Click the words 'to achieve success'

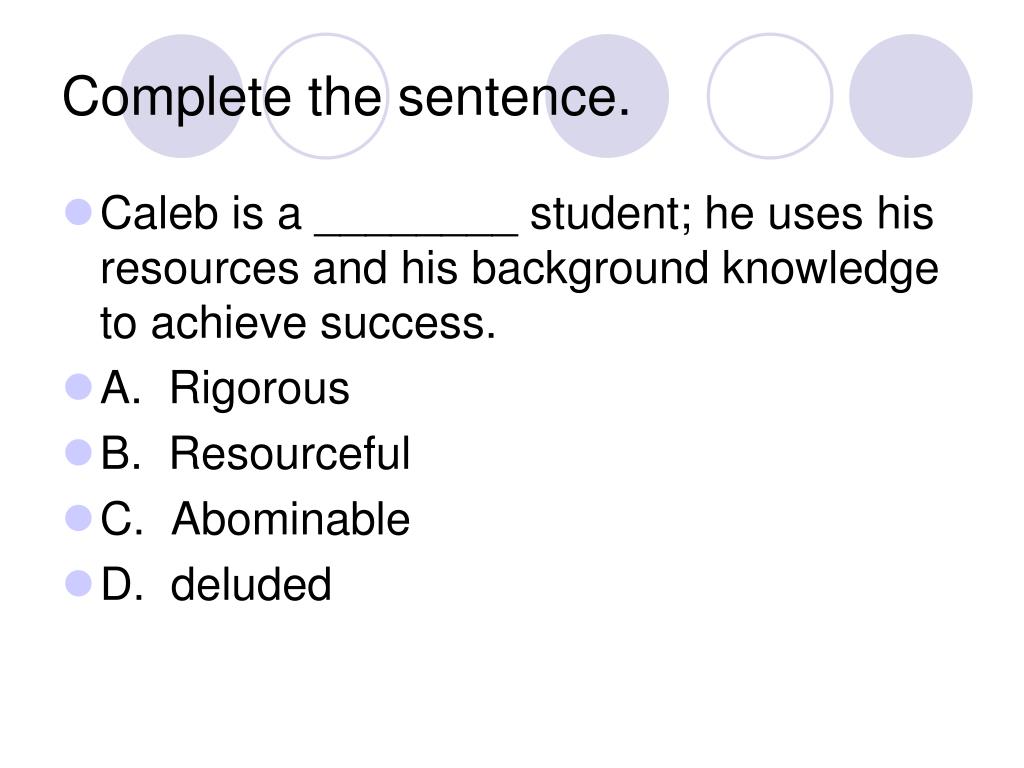click(298, 323)
